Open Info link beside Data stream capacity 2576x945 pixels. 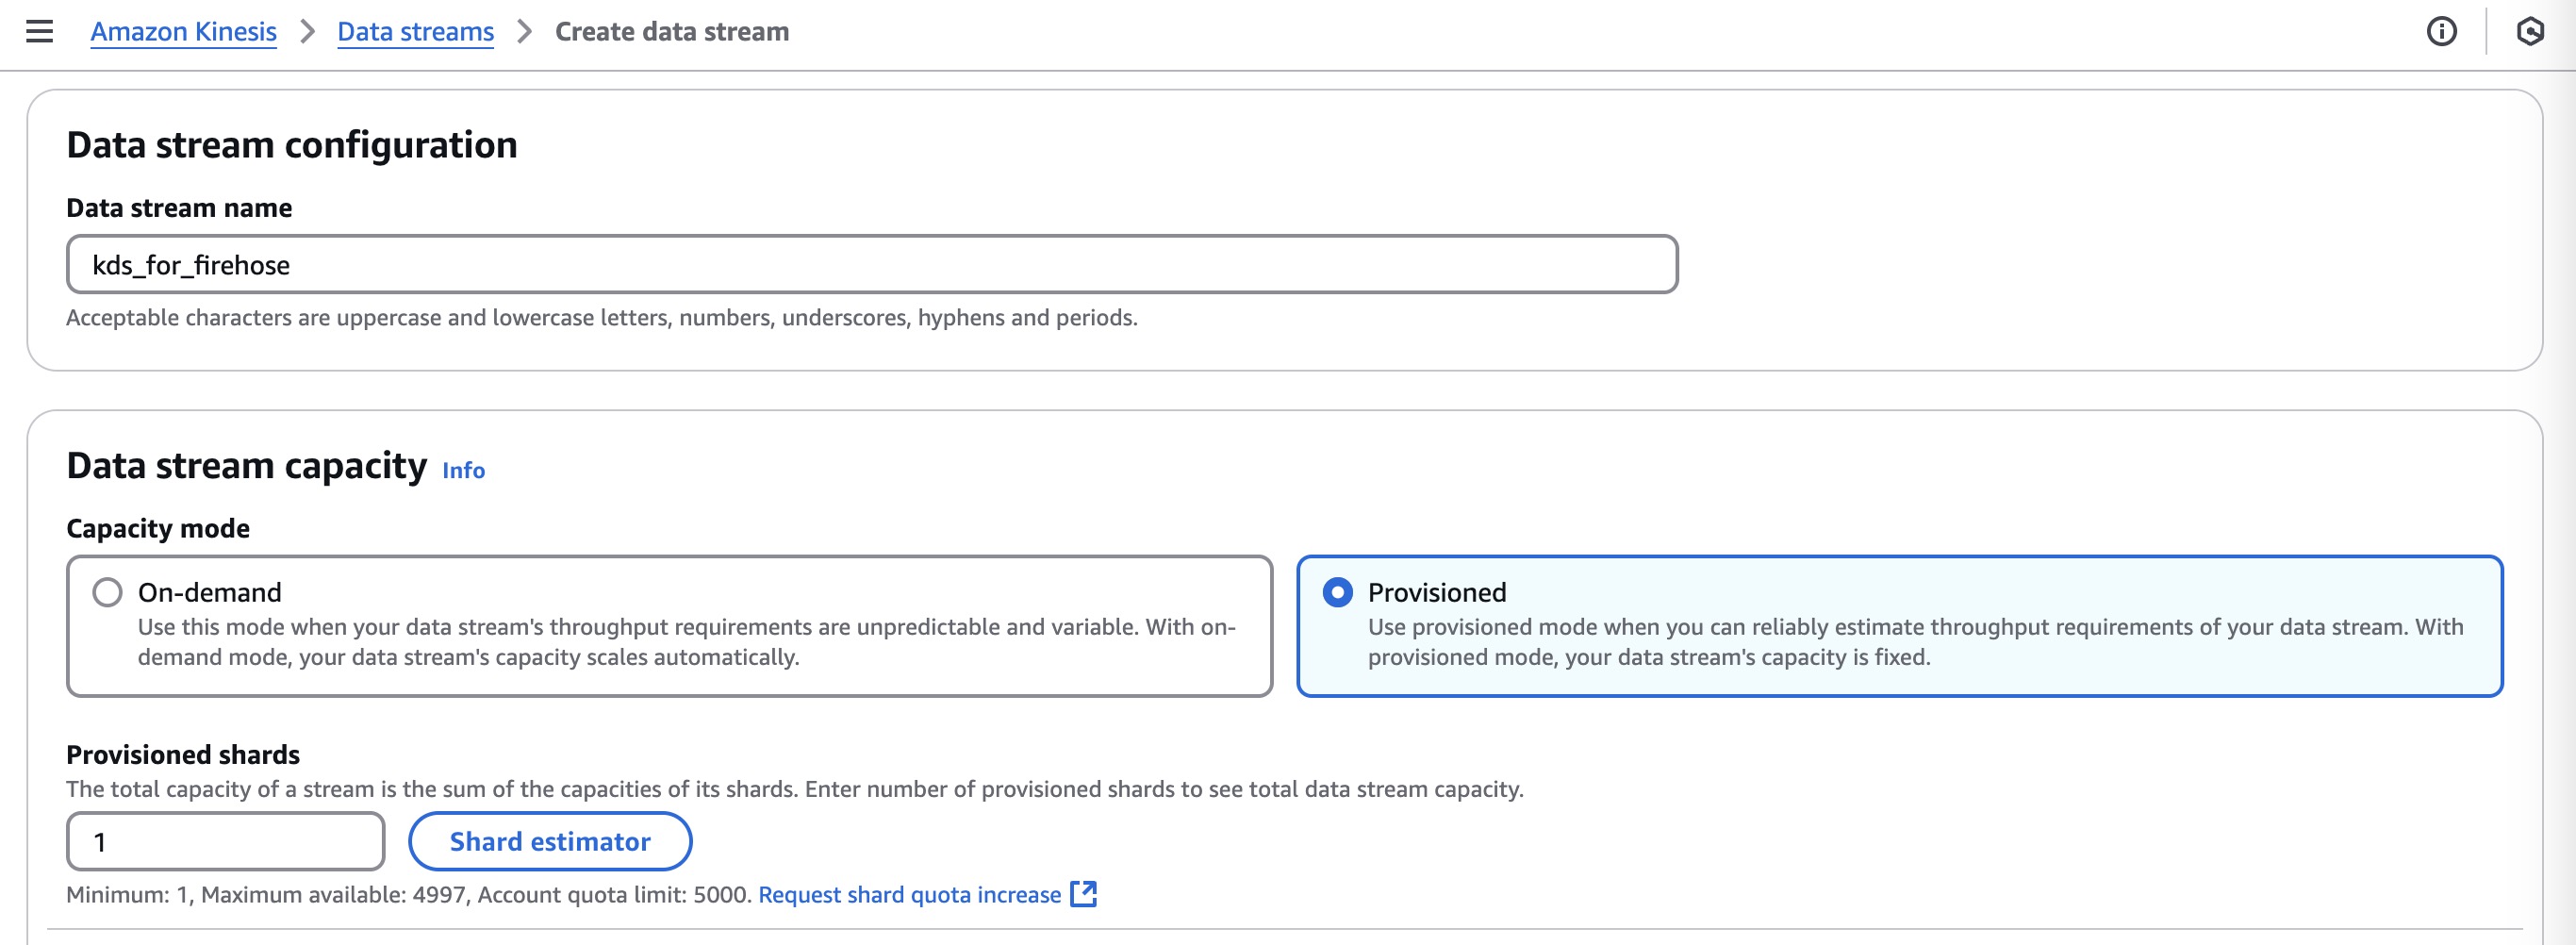463,470
